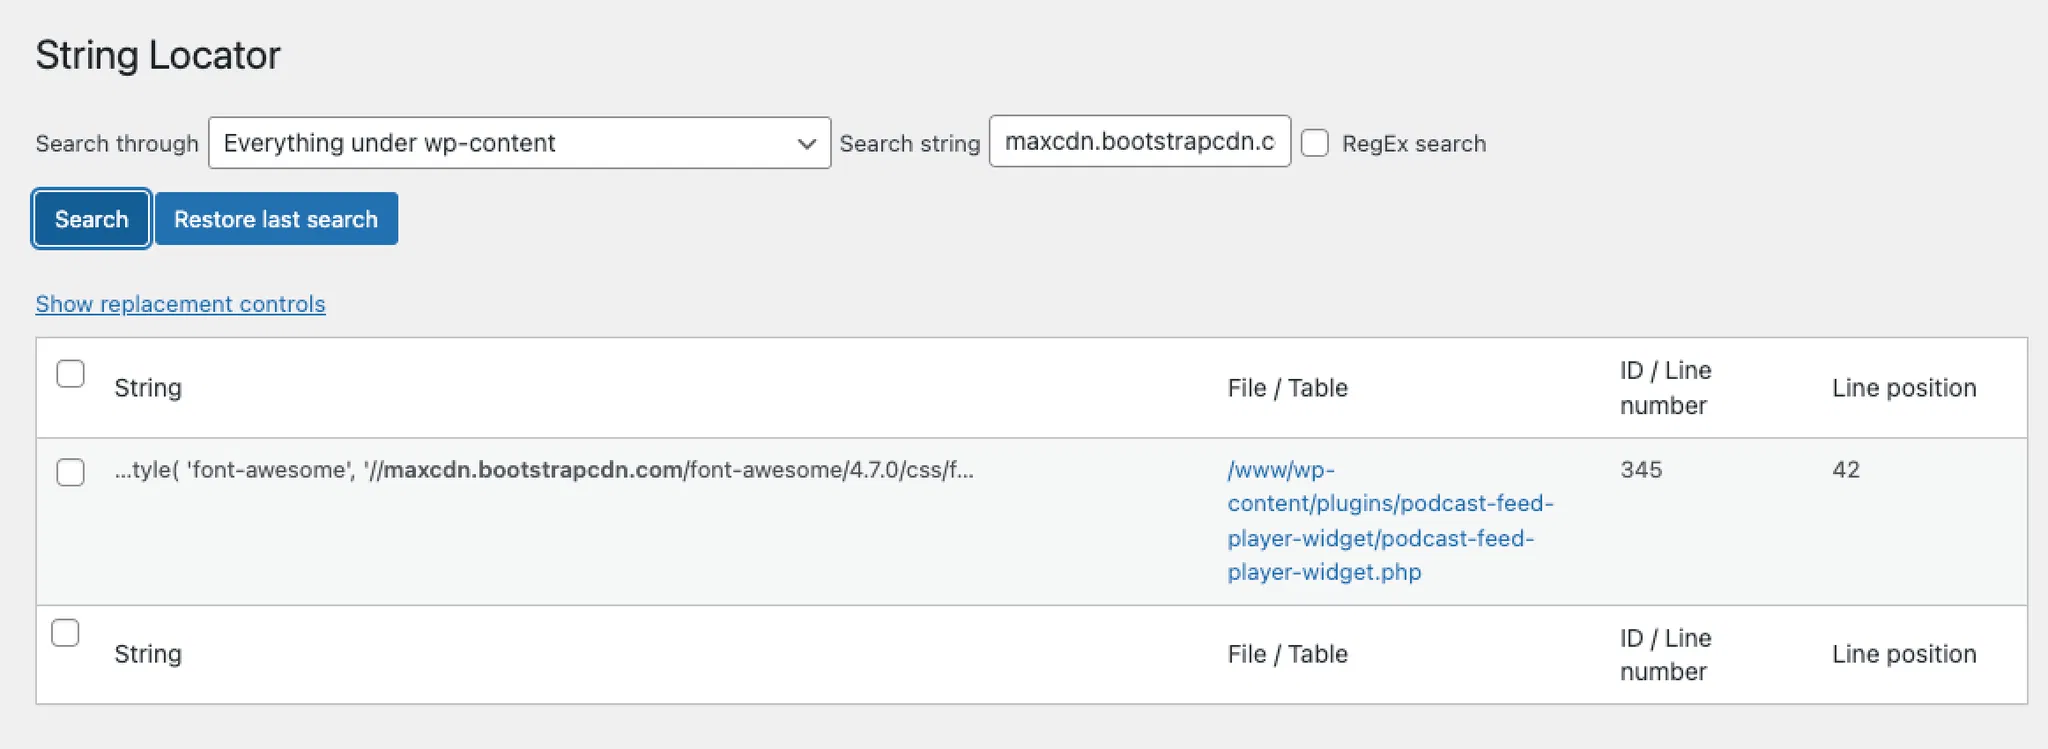Tick the select-all checkbox in the table header
The height and width of the screenshot is (749, 2048).
click(x=70, y=374)
